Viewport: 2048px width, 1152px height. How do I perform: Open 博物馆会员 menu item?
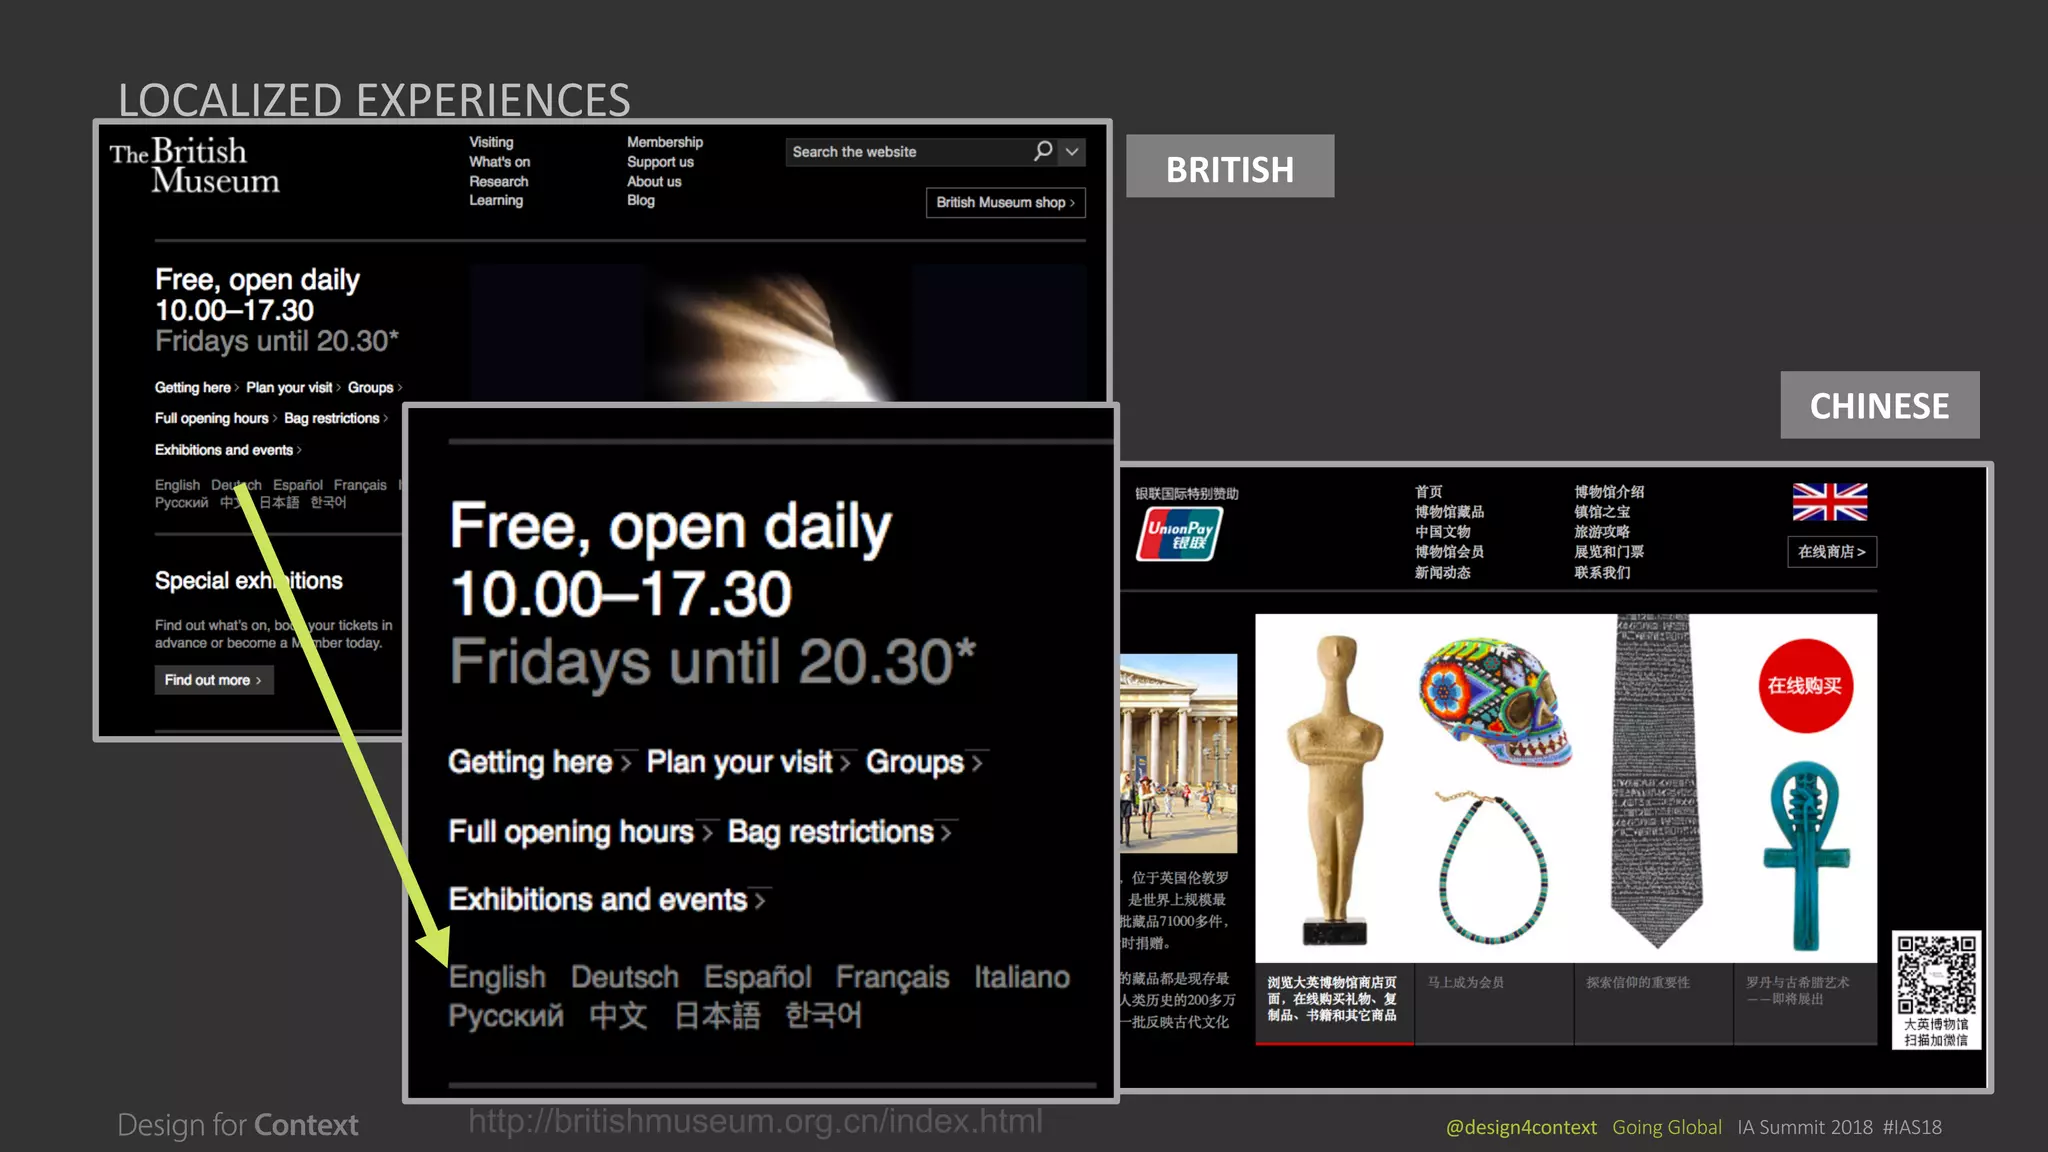point(1449,552)
